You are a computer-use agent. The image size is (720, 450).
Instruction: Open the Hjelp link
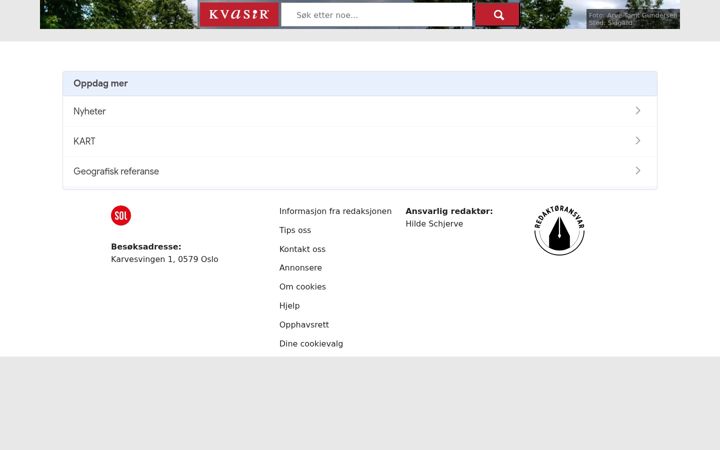click(289, 306)
